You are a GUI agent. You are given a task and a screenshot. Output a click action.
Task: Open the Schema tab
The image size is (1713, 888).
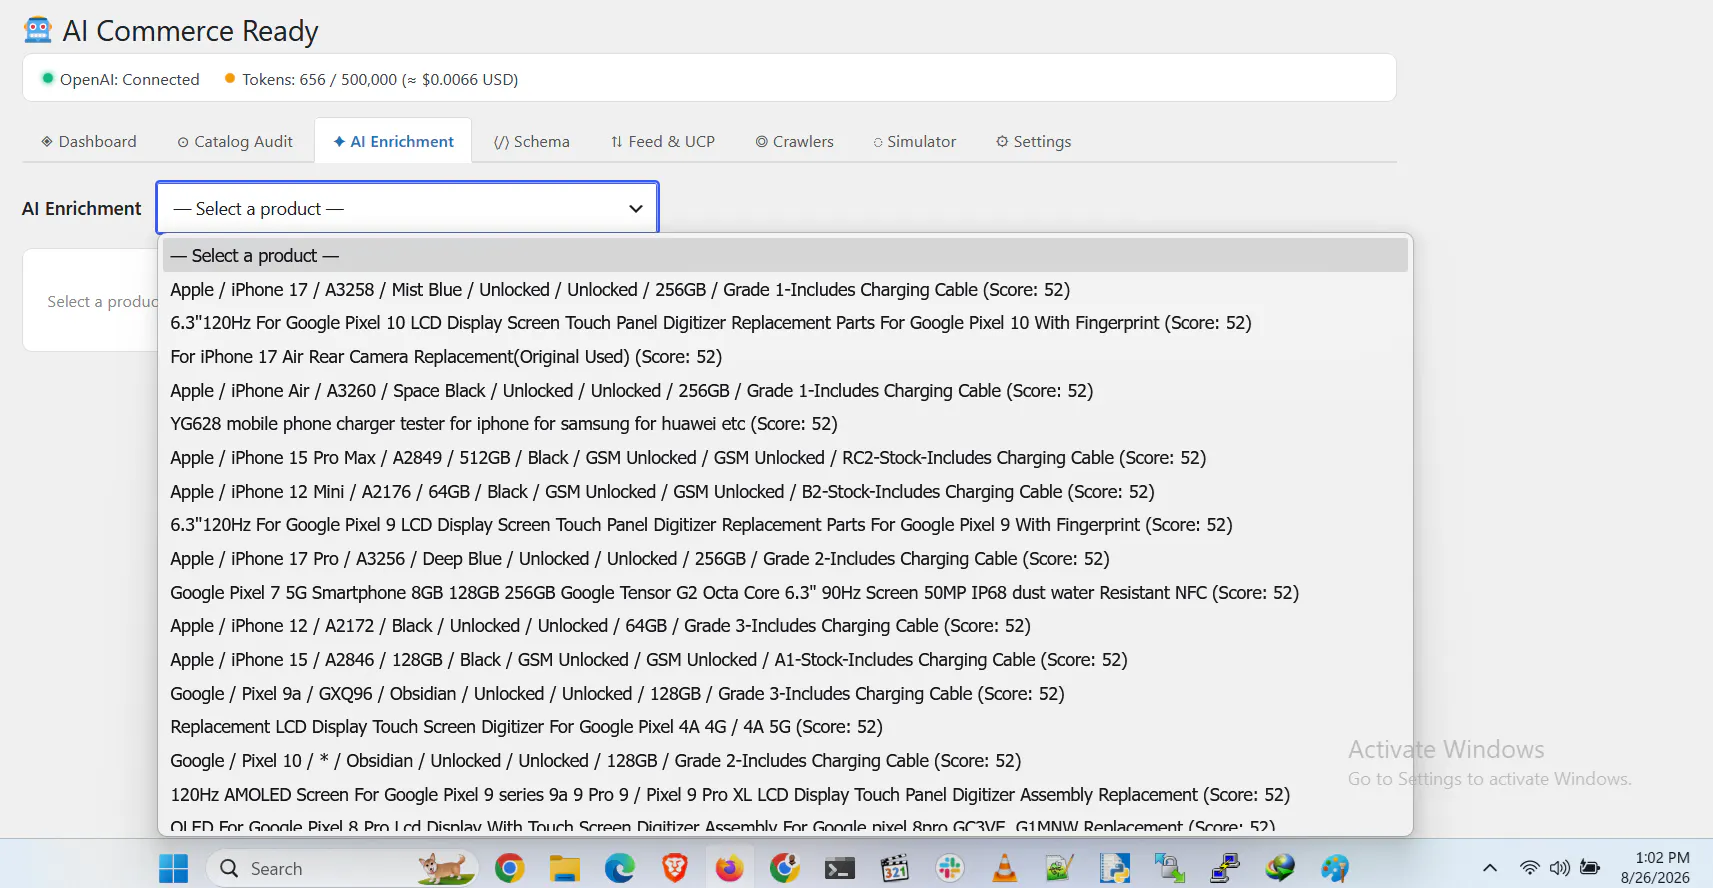coord(532,141)
